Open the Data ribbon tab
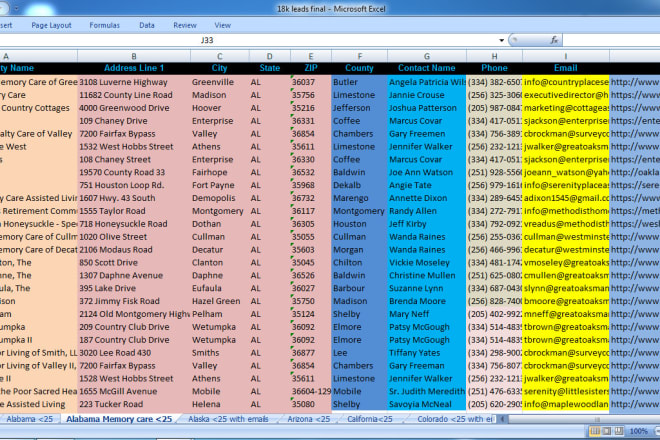Screen dimensions: 660x440 coord(146,25)
